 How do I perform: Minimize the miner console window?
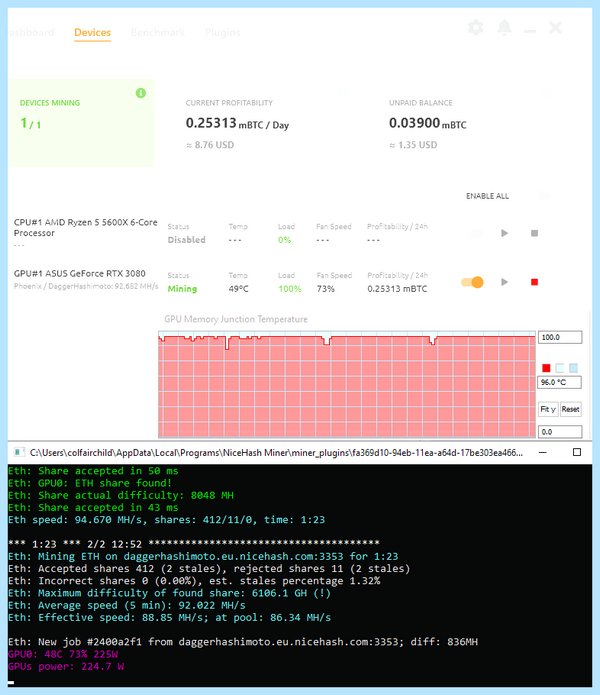(543, 453)
